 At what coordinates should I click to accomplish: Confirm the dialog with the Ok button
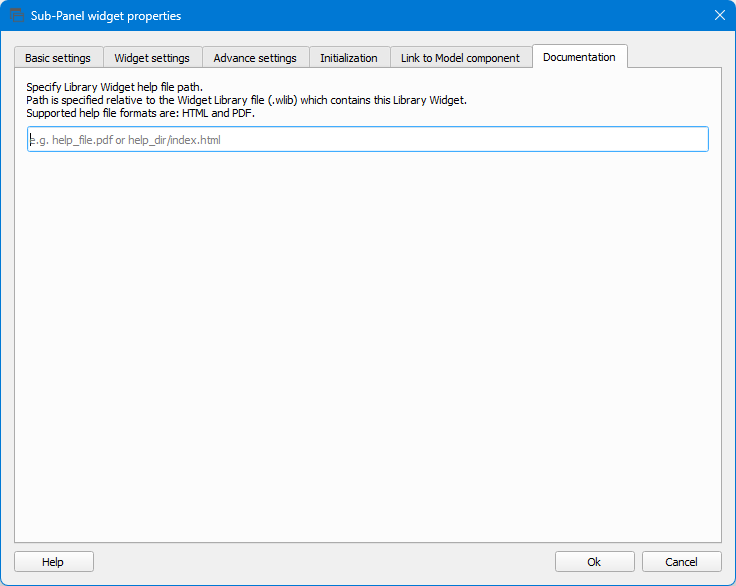tap(594, 562)
